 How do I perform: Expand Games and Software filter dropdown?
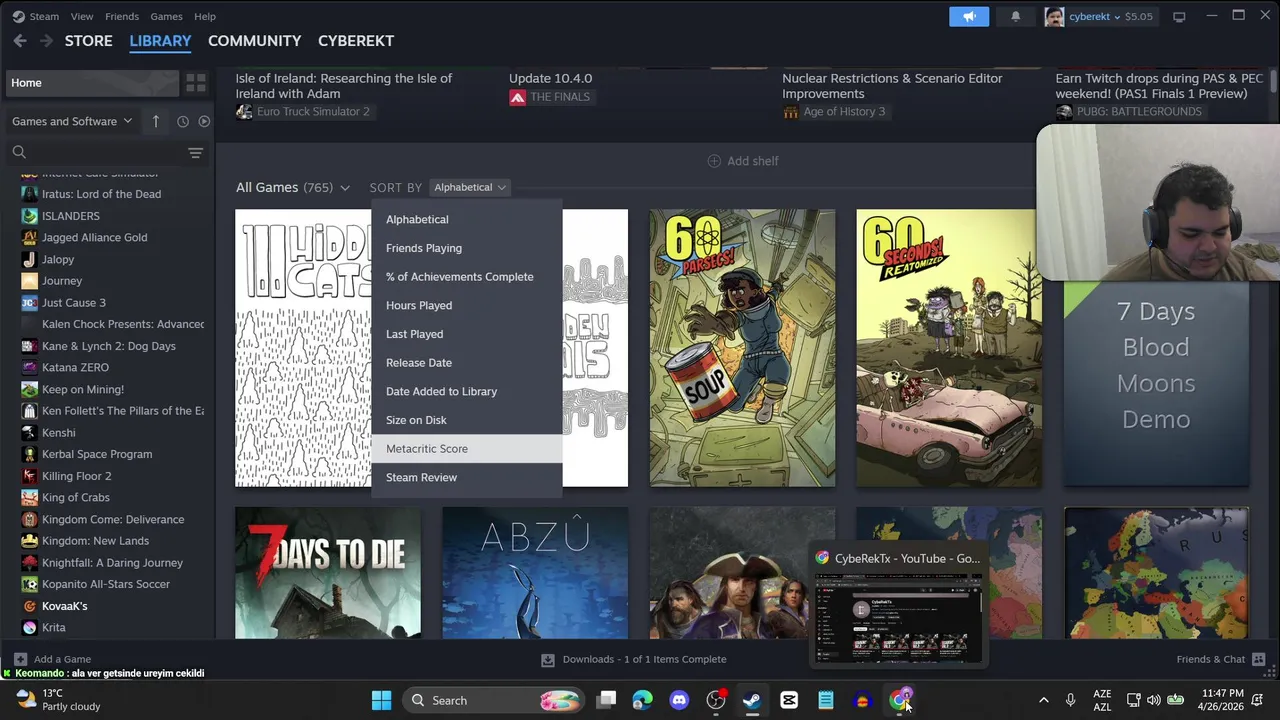(72, 121)
